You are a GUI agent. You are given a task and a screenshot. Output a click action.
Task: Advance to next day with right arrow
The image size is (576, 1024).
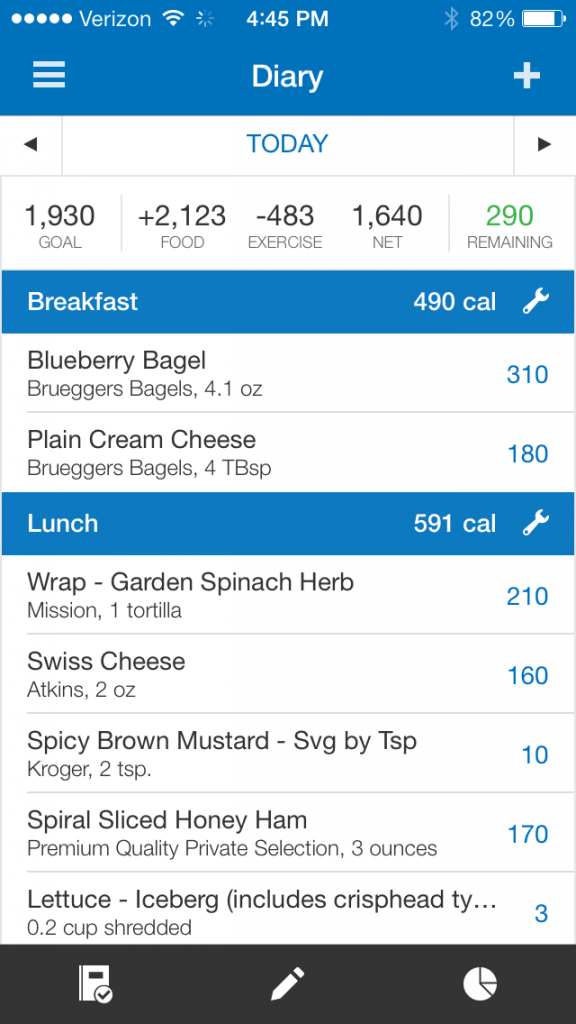(545, 143)
